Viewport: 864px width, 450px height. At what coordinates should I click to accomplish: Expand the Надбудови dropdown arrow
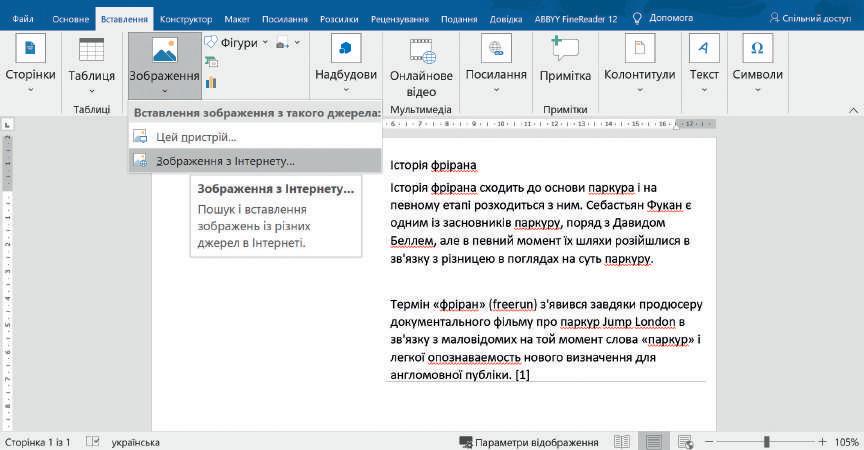click(345, 90)
